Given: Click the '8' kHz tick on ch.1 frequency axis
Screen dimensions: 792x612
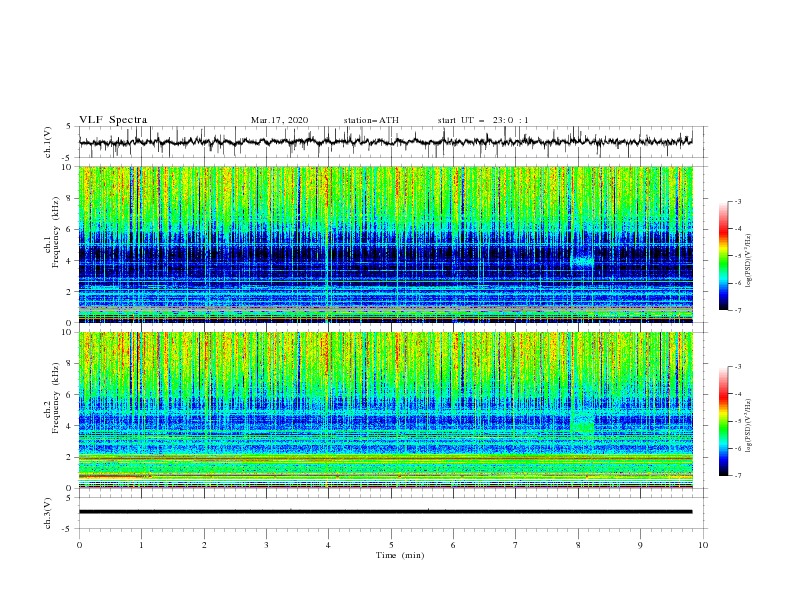Looking at the screenshot, I should tap(70, 198).
